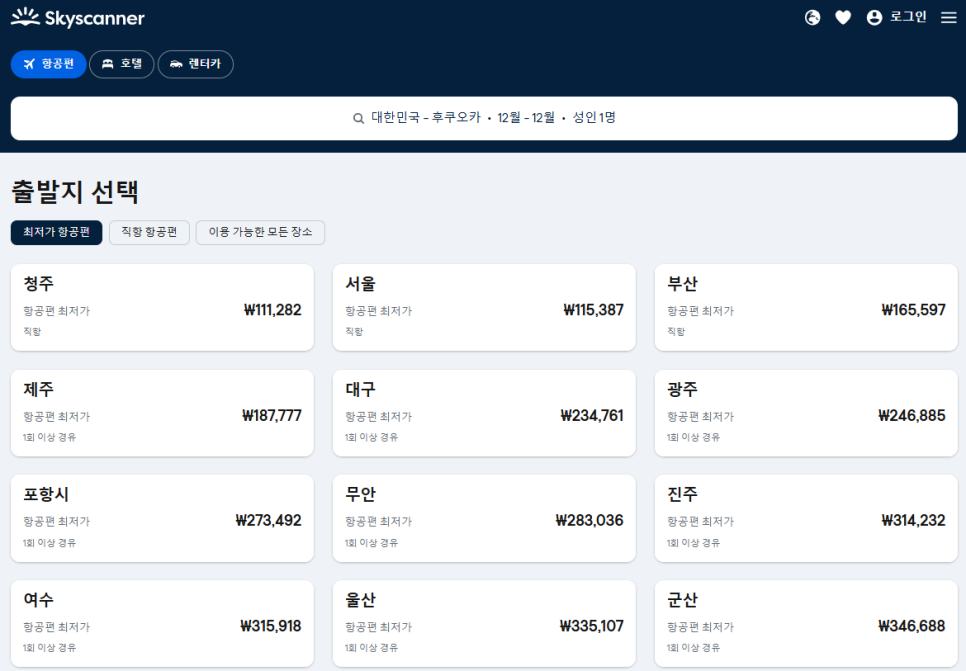Click the ₩335,107 price for 울산

click(x=591, y=626)
